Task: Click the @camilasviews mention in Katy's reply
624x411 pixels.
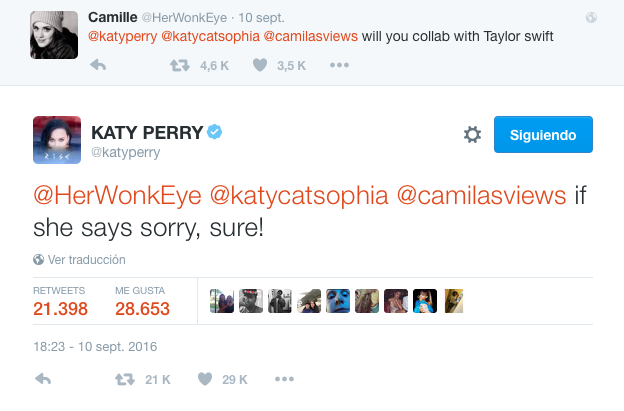Action: coord(484,193)
